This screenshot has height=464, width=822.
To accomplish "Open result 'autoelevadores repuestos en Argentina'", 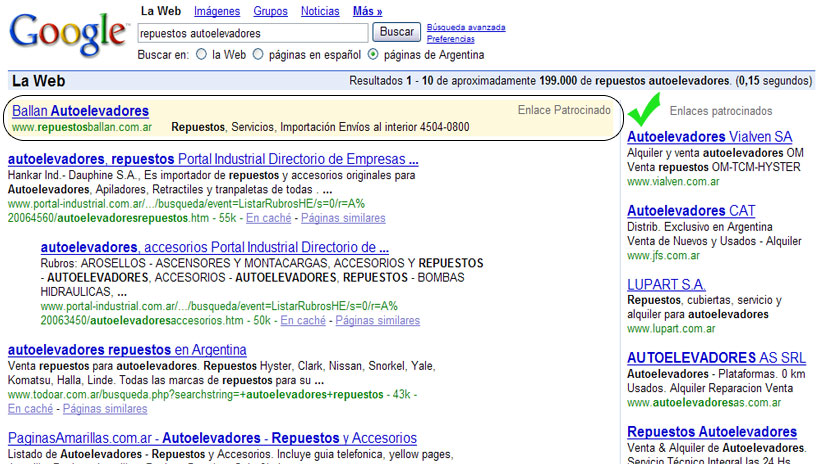I will 127,350.
